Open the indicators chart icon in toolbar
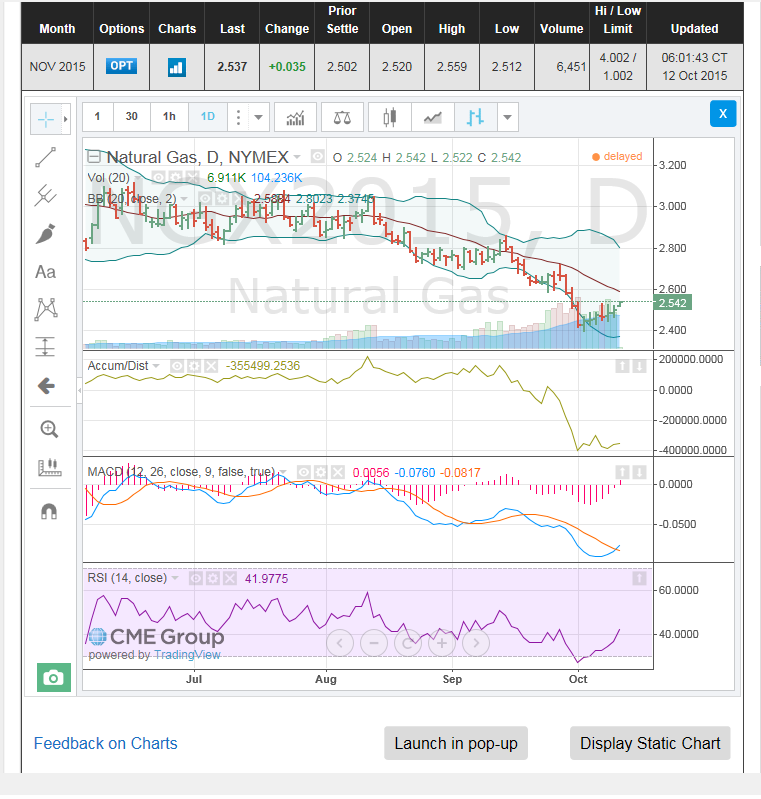Screen dimensions: 761x799 [x=295, y=117]
